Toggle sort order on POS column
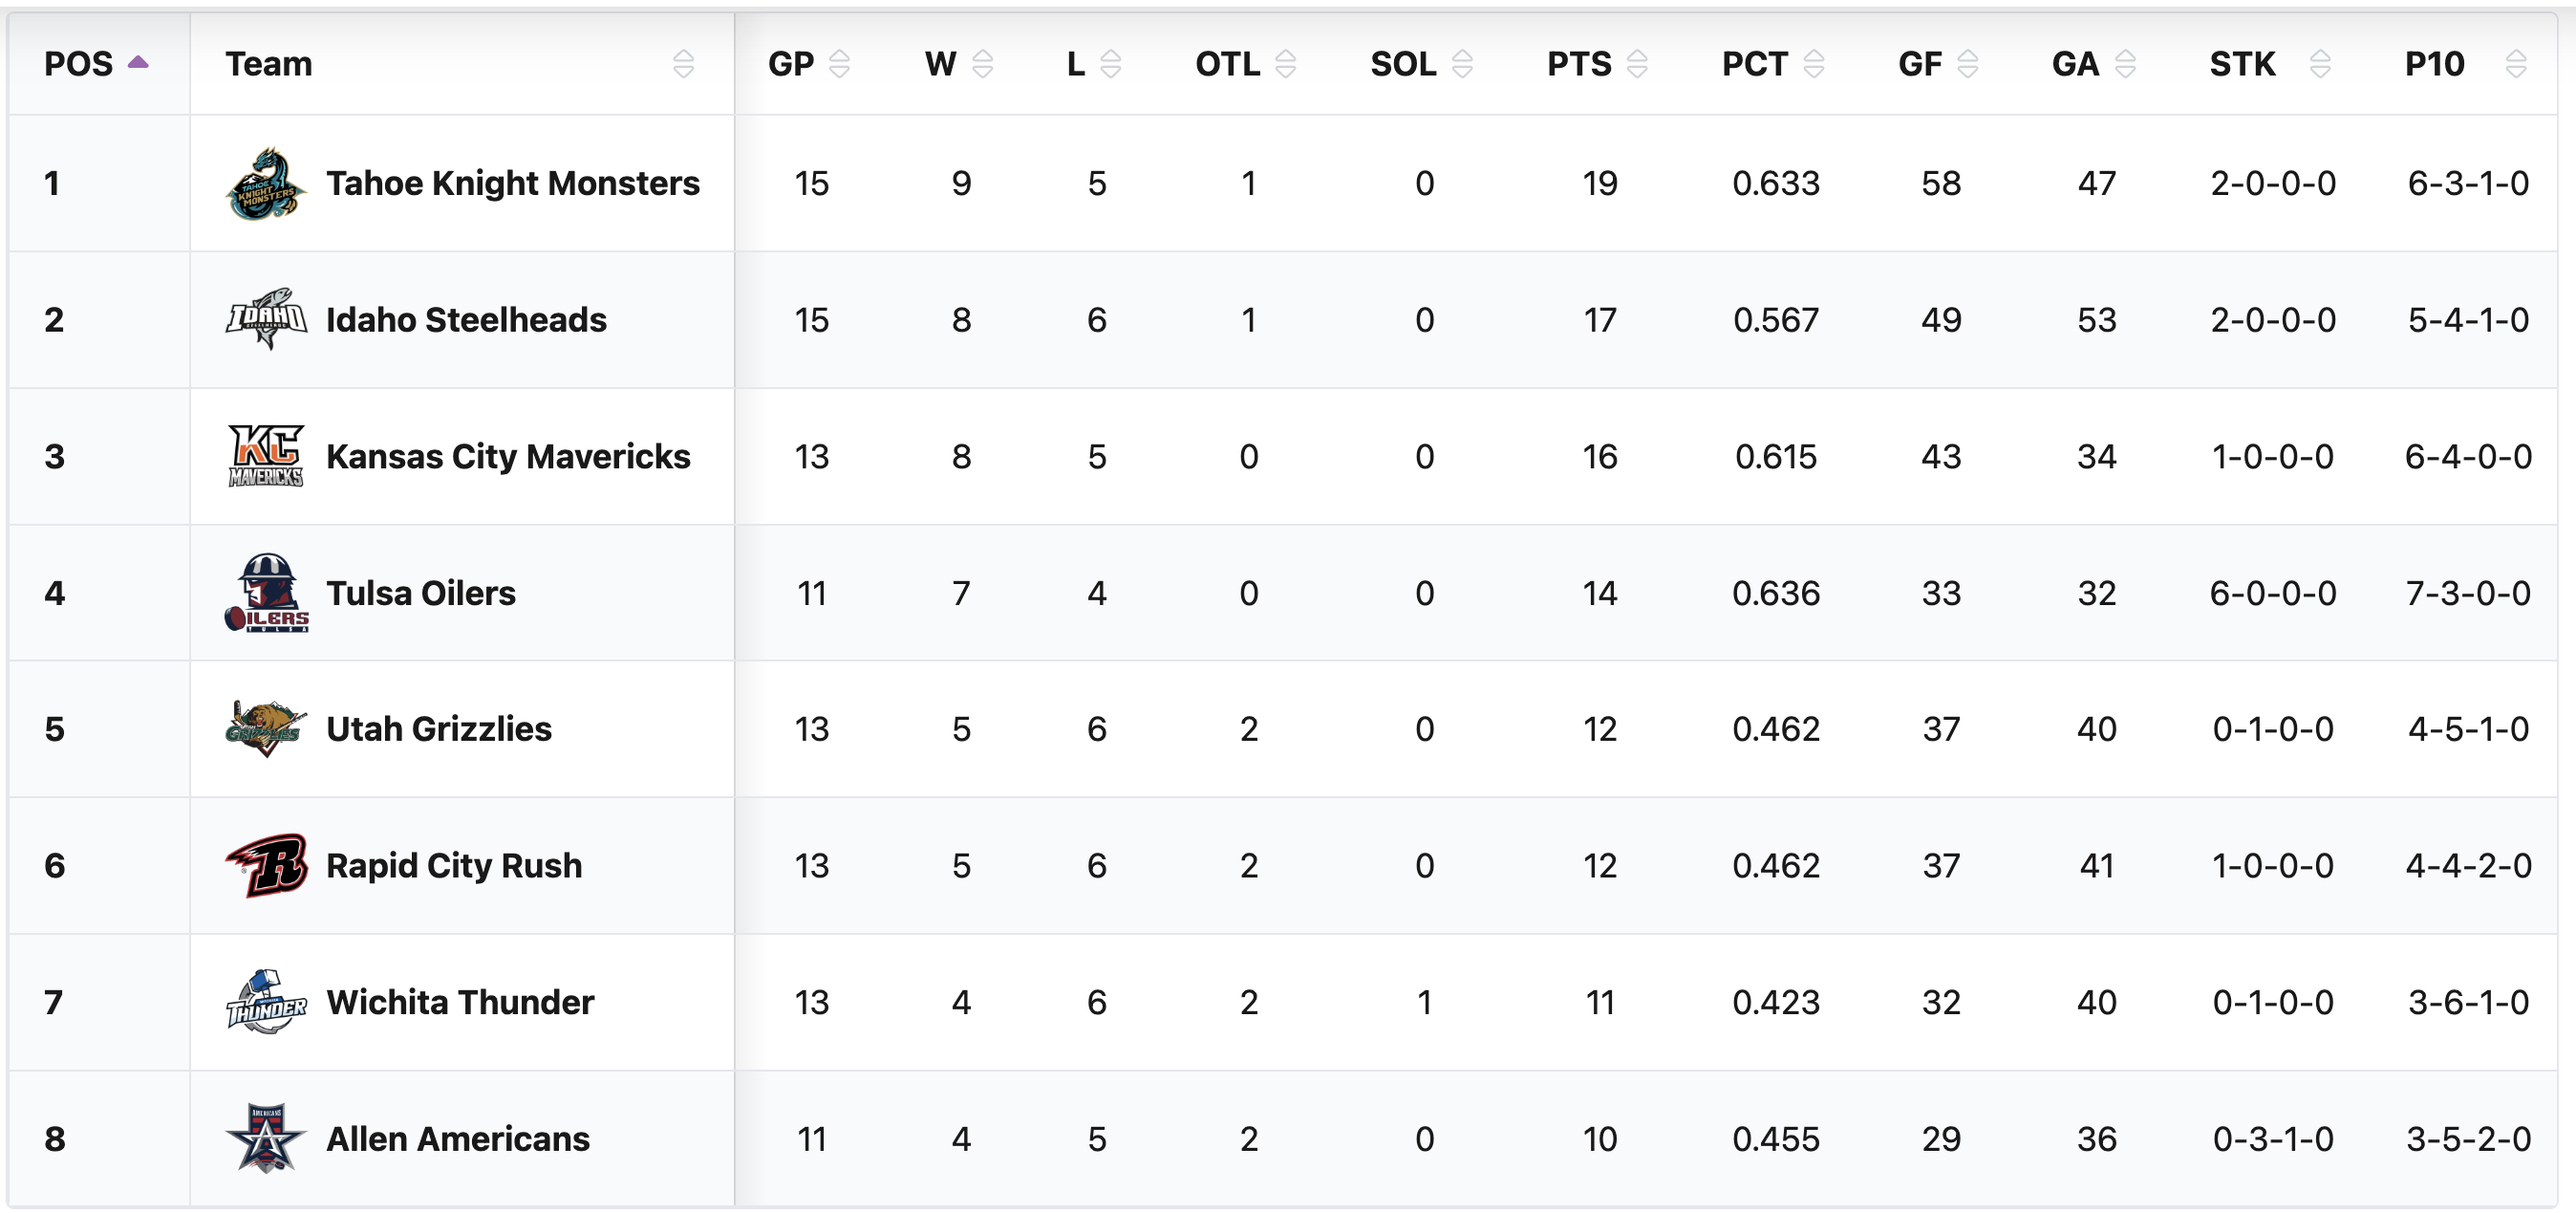Screen dimensions: 2576x1213 point(138,63)
